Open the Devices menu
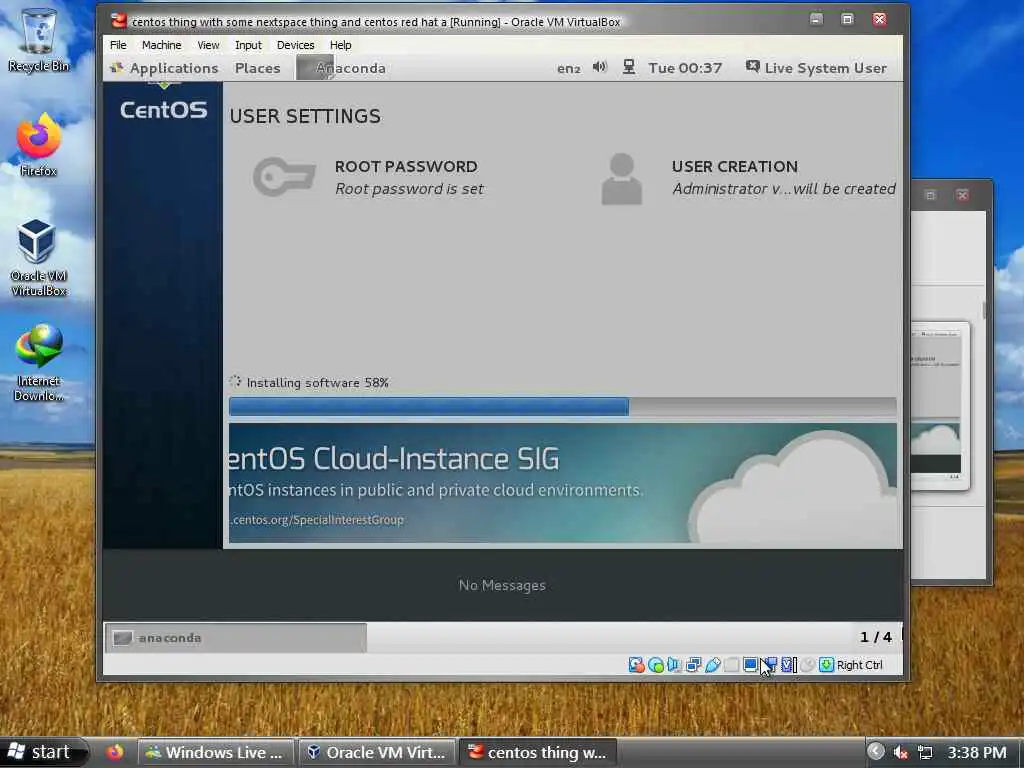 (295, 45)
